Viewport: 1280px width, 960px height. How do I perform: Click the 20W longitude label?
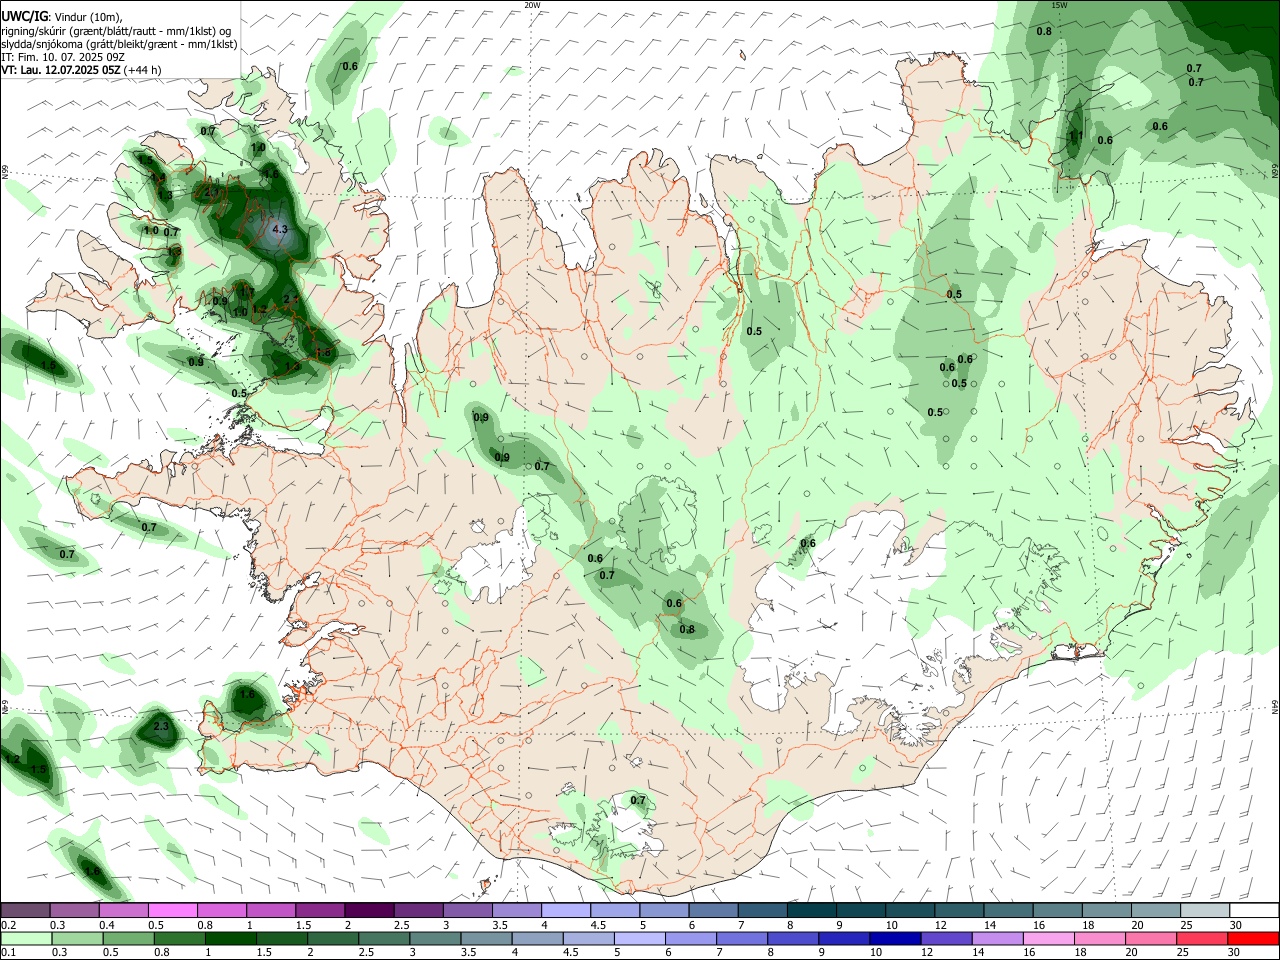click(x=533, y=5)
